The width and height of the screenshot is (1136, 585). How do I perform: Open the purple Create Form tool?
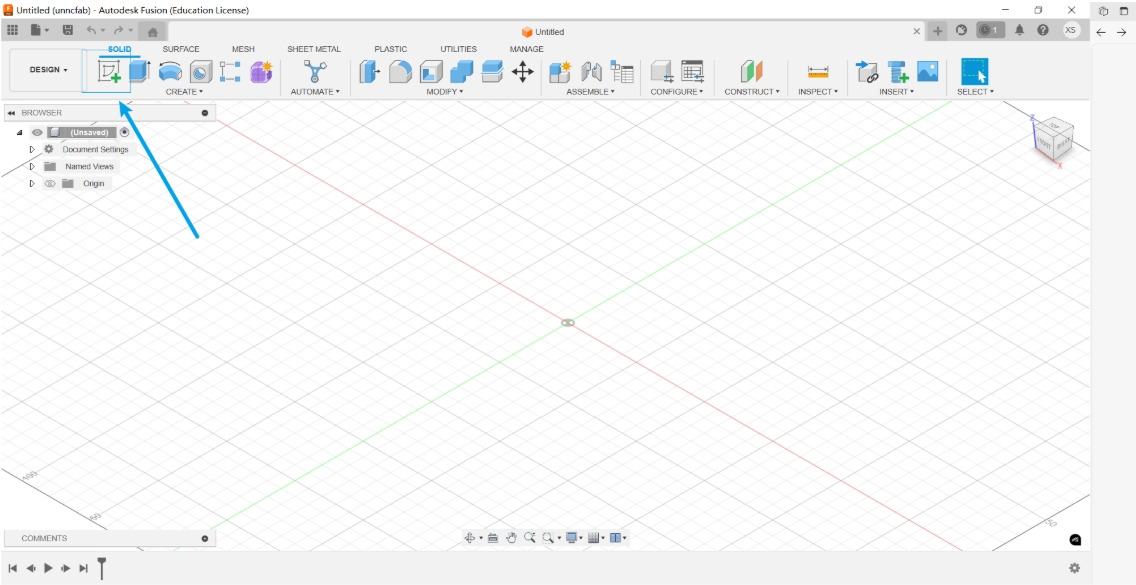click(261, 72)
